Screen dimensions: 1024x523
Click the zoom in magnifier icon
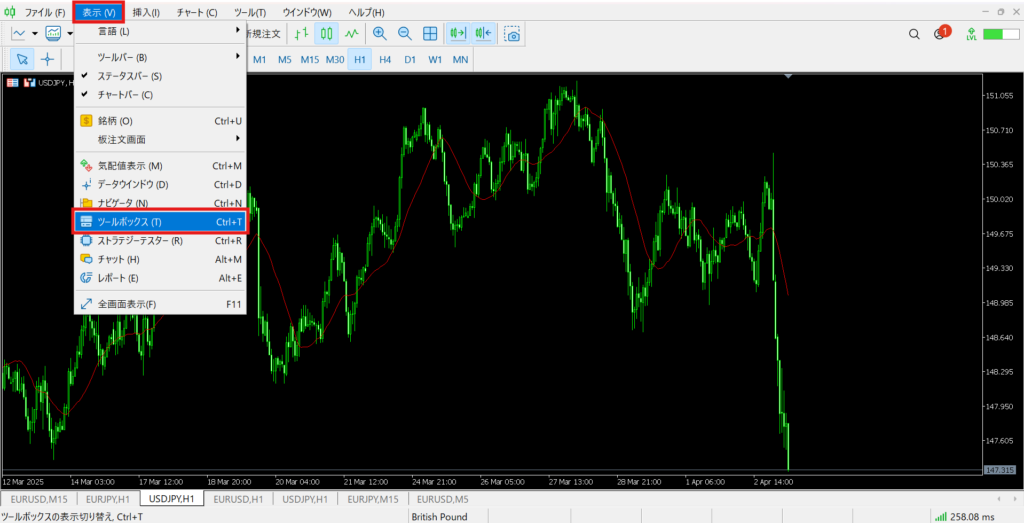(x=380, y=34)
